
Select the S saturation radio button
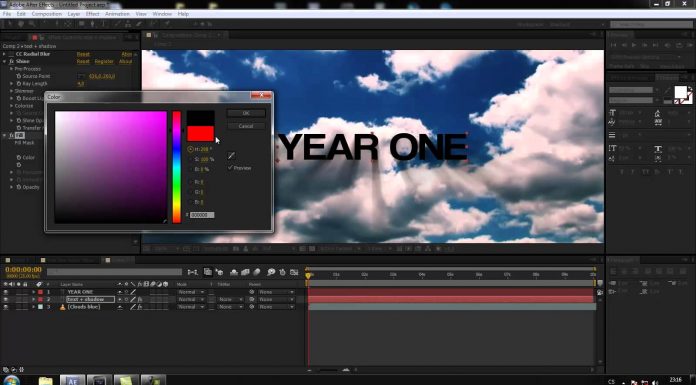(x=190, y=159)
